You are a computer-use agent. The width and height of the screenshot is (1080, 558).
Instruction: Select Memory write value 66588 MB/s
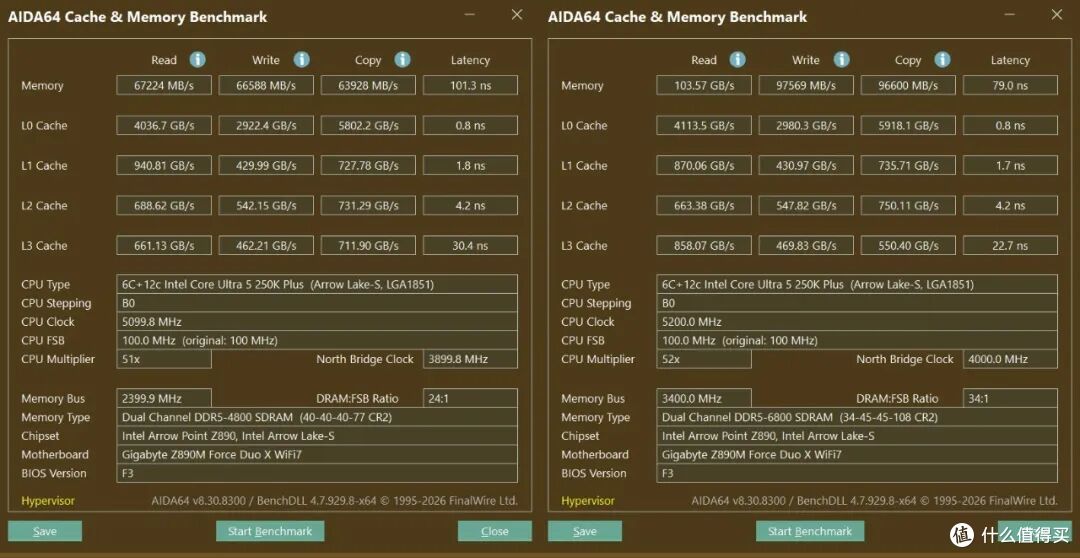click(266, 85)
